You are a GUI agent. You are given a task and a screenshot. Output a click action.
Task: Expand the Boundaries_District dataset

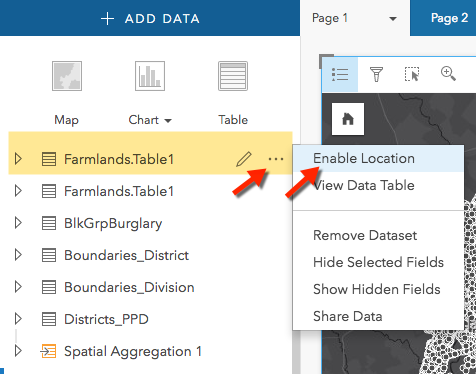18,255
